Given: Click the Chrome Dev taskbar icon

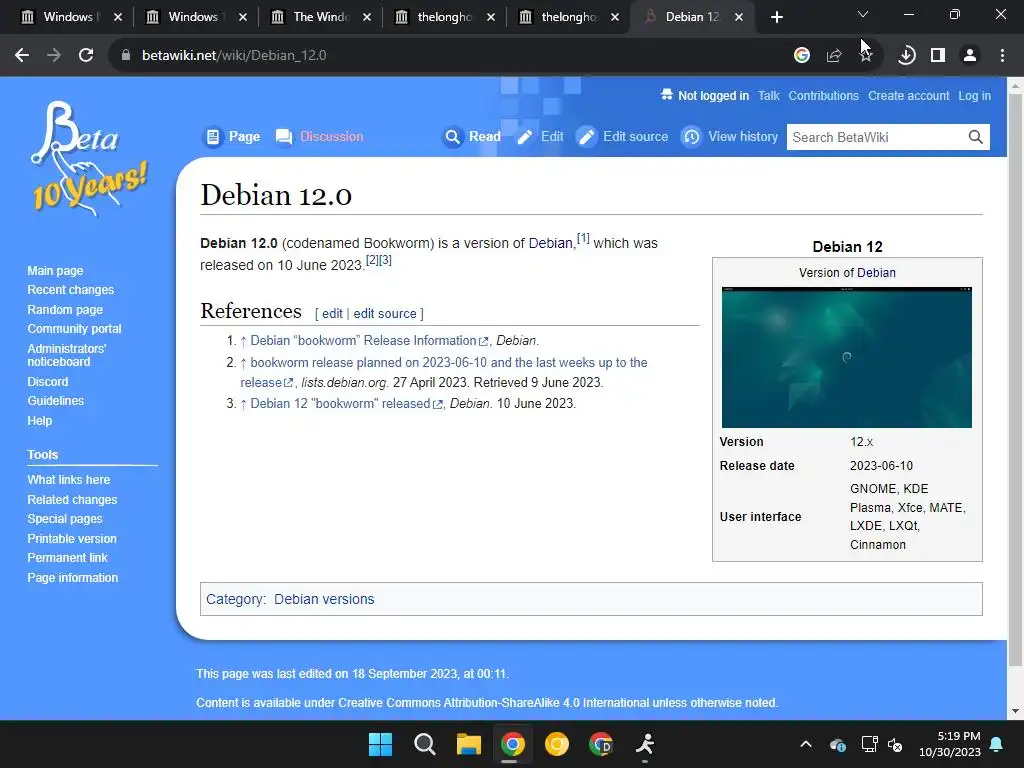Looking at the screenshot, I should (601, 744).
